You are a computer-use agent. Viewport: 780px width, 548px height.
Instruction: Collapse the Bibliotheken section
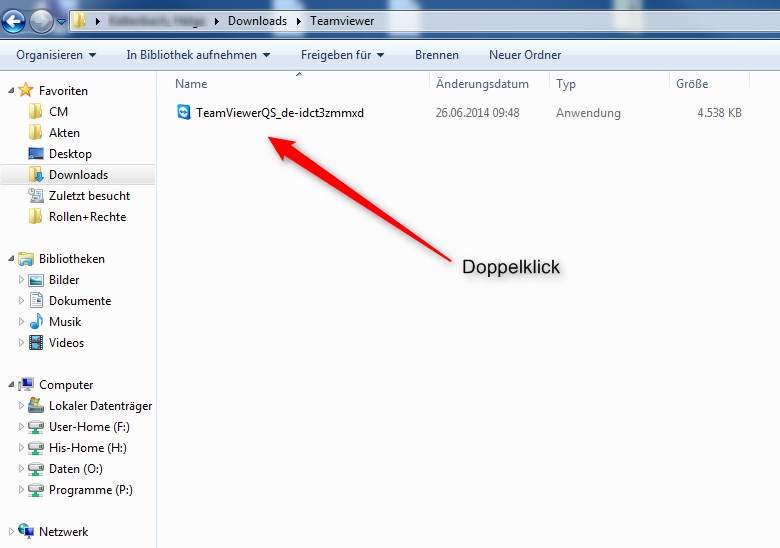(x=11, y=259)
